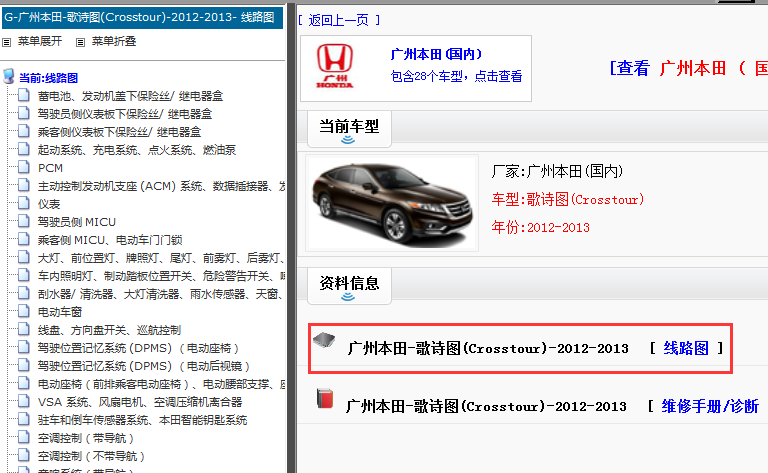Click the page icon beside 驻车和倒车传感器系统

pyautogui.click(x=24, y=419)
